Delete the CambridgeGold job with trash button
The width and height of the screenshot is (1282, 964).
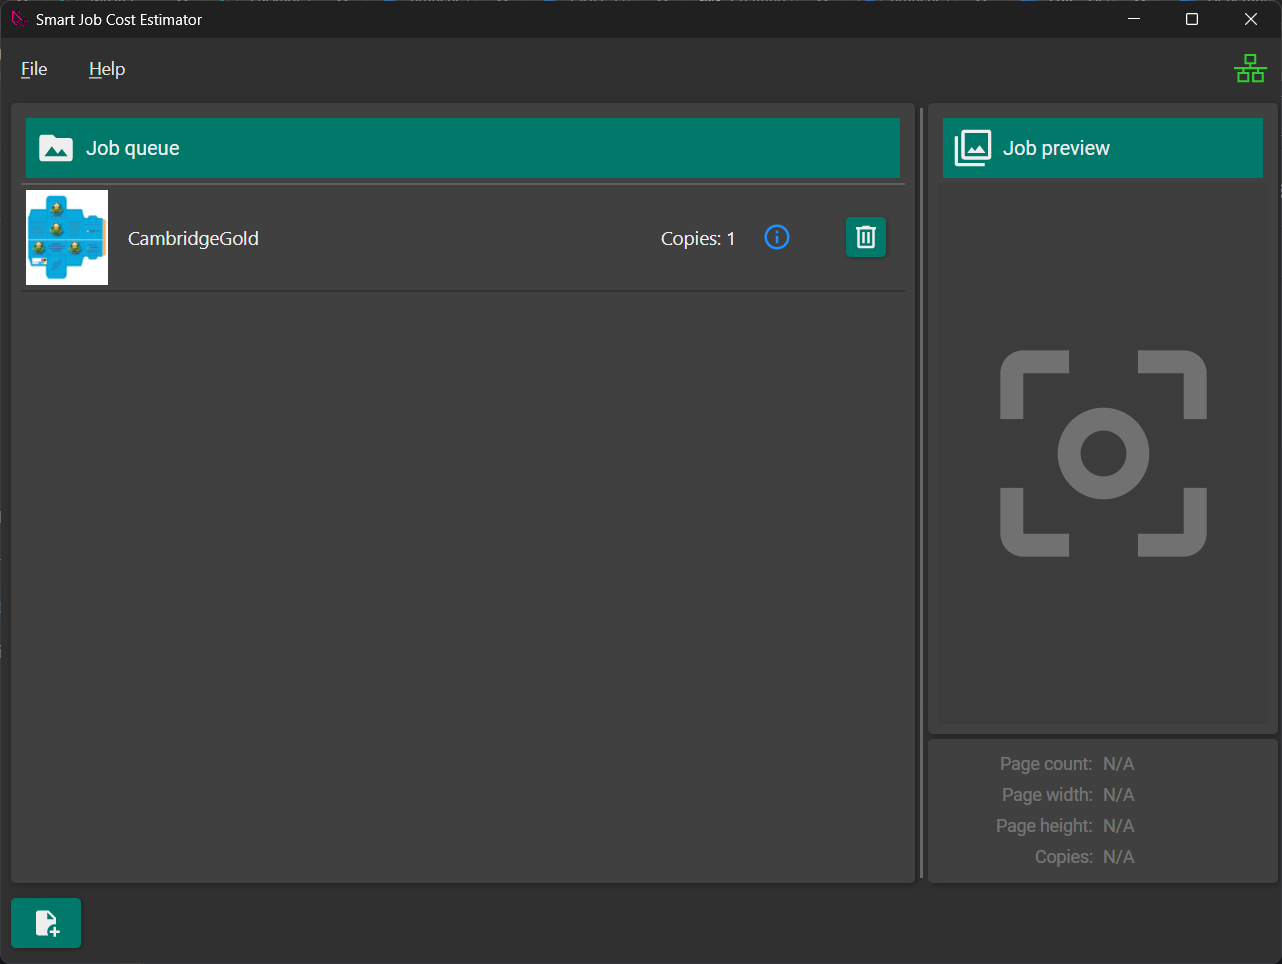click(866, 237)
